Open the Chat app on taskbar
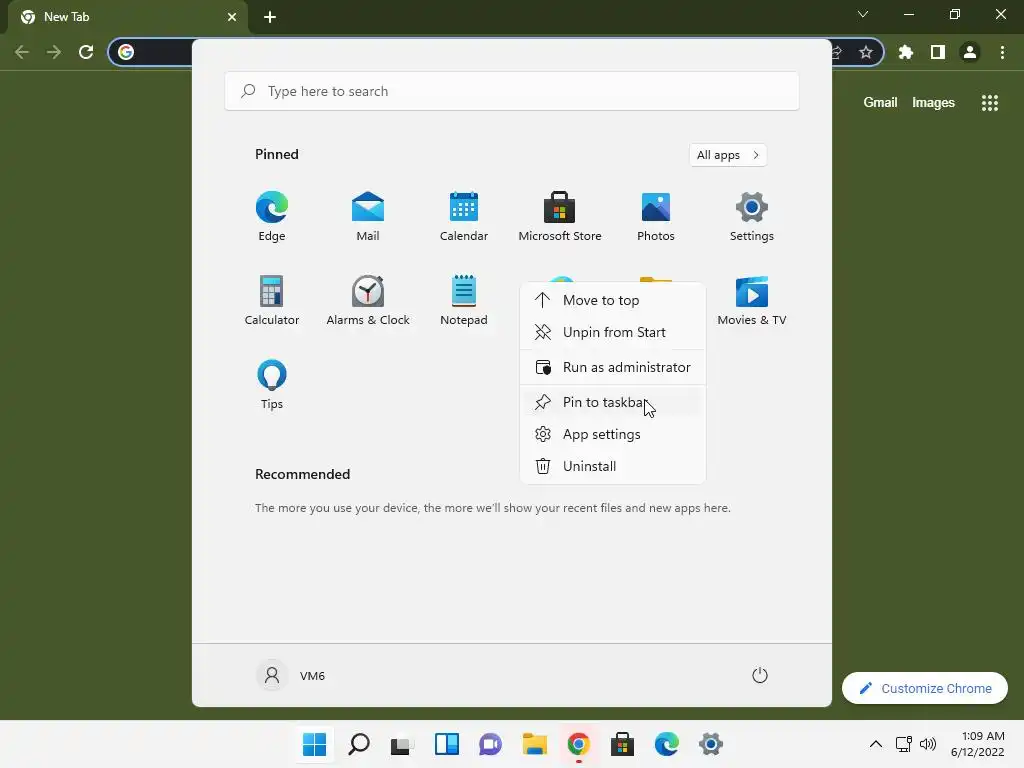The image size is (1024, 768). pos(490,744)
